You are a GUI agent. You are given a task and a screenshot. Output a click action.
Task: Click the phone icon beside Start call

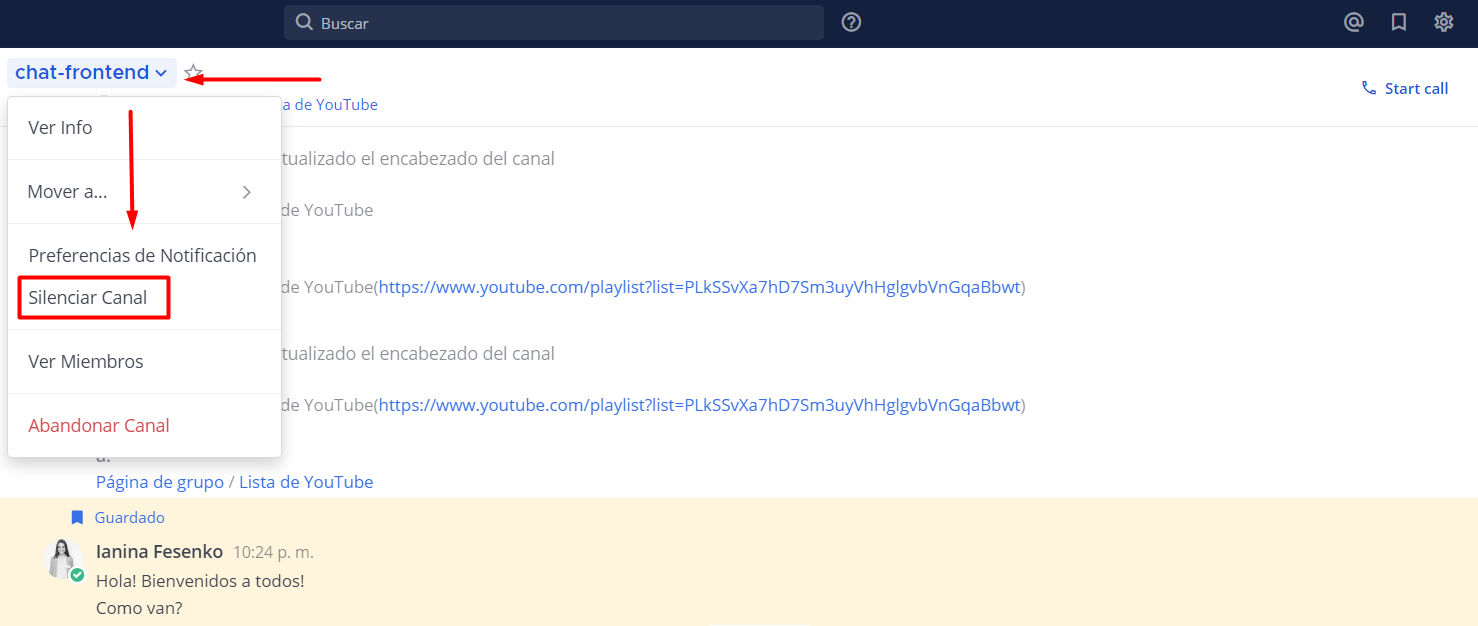coord(1369,88)
